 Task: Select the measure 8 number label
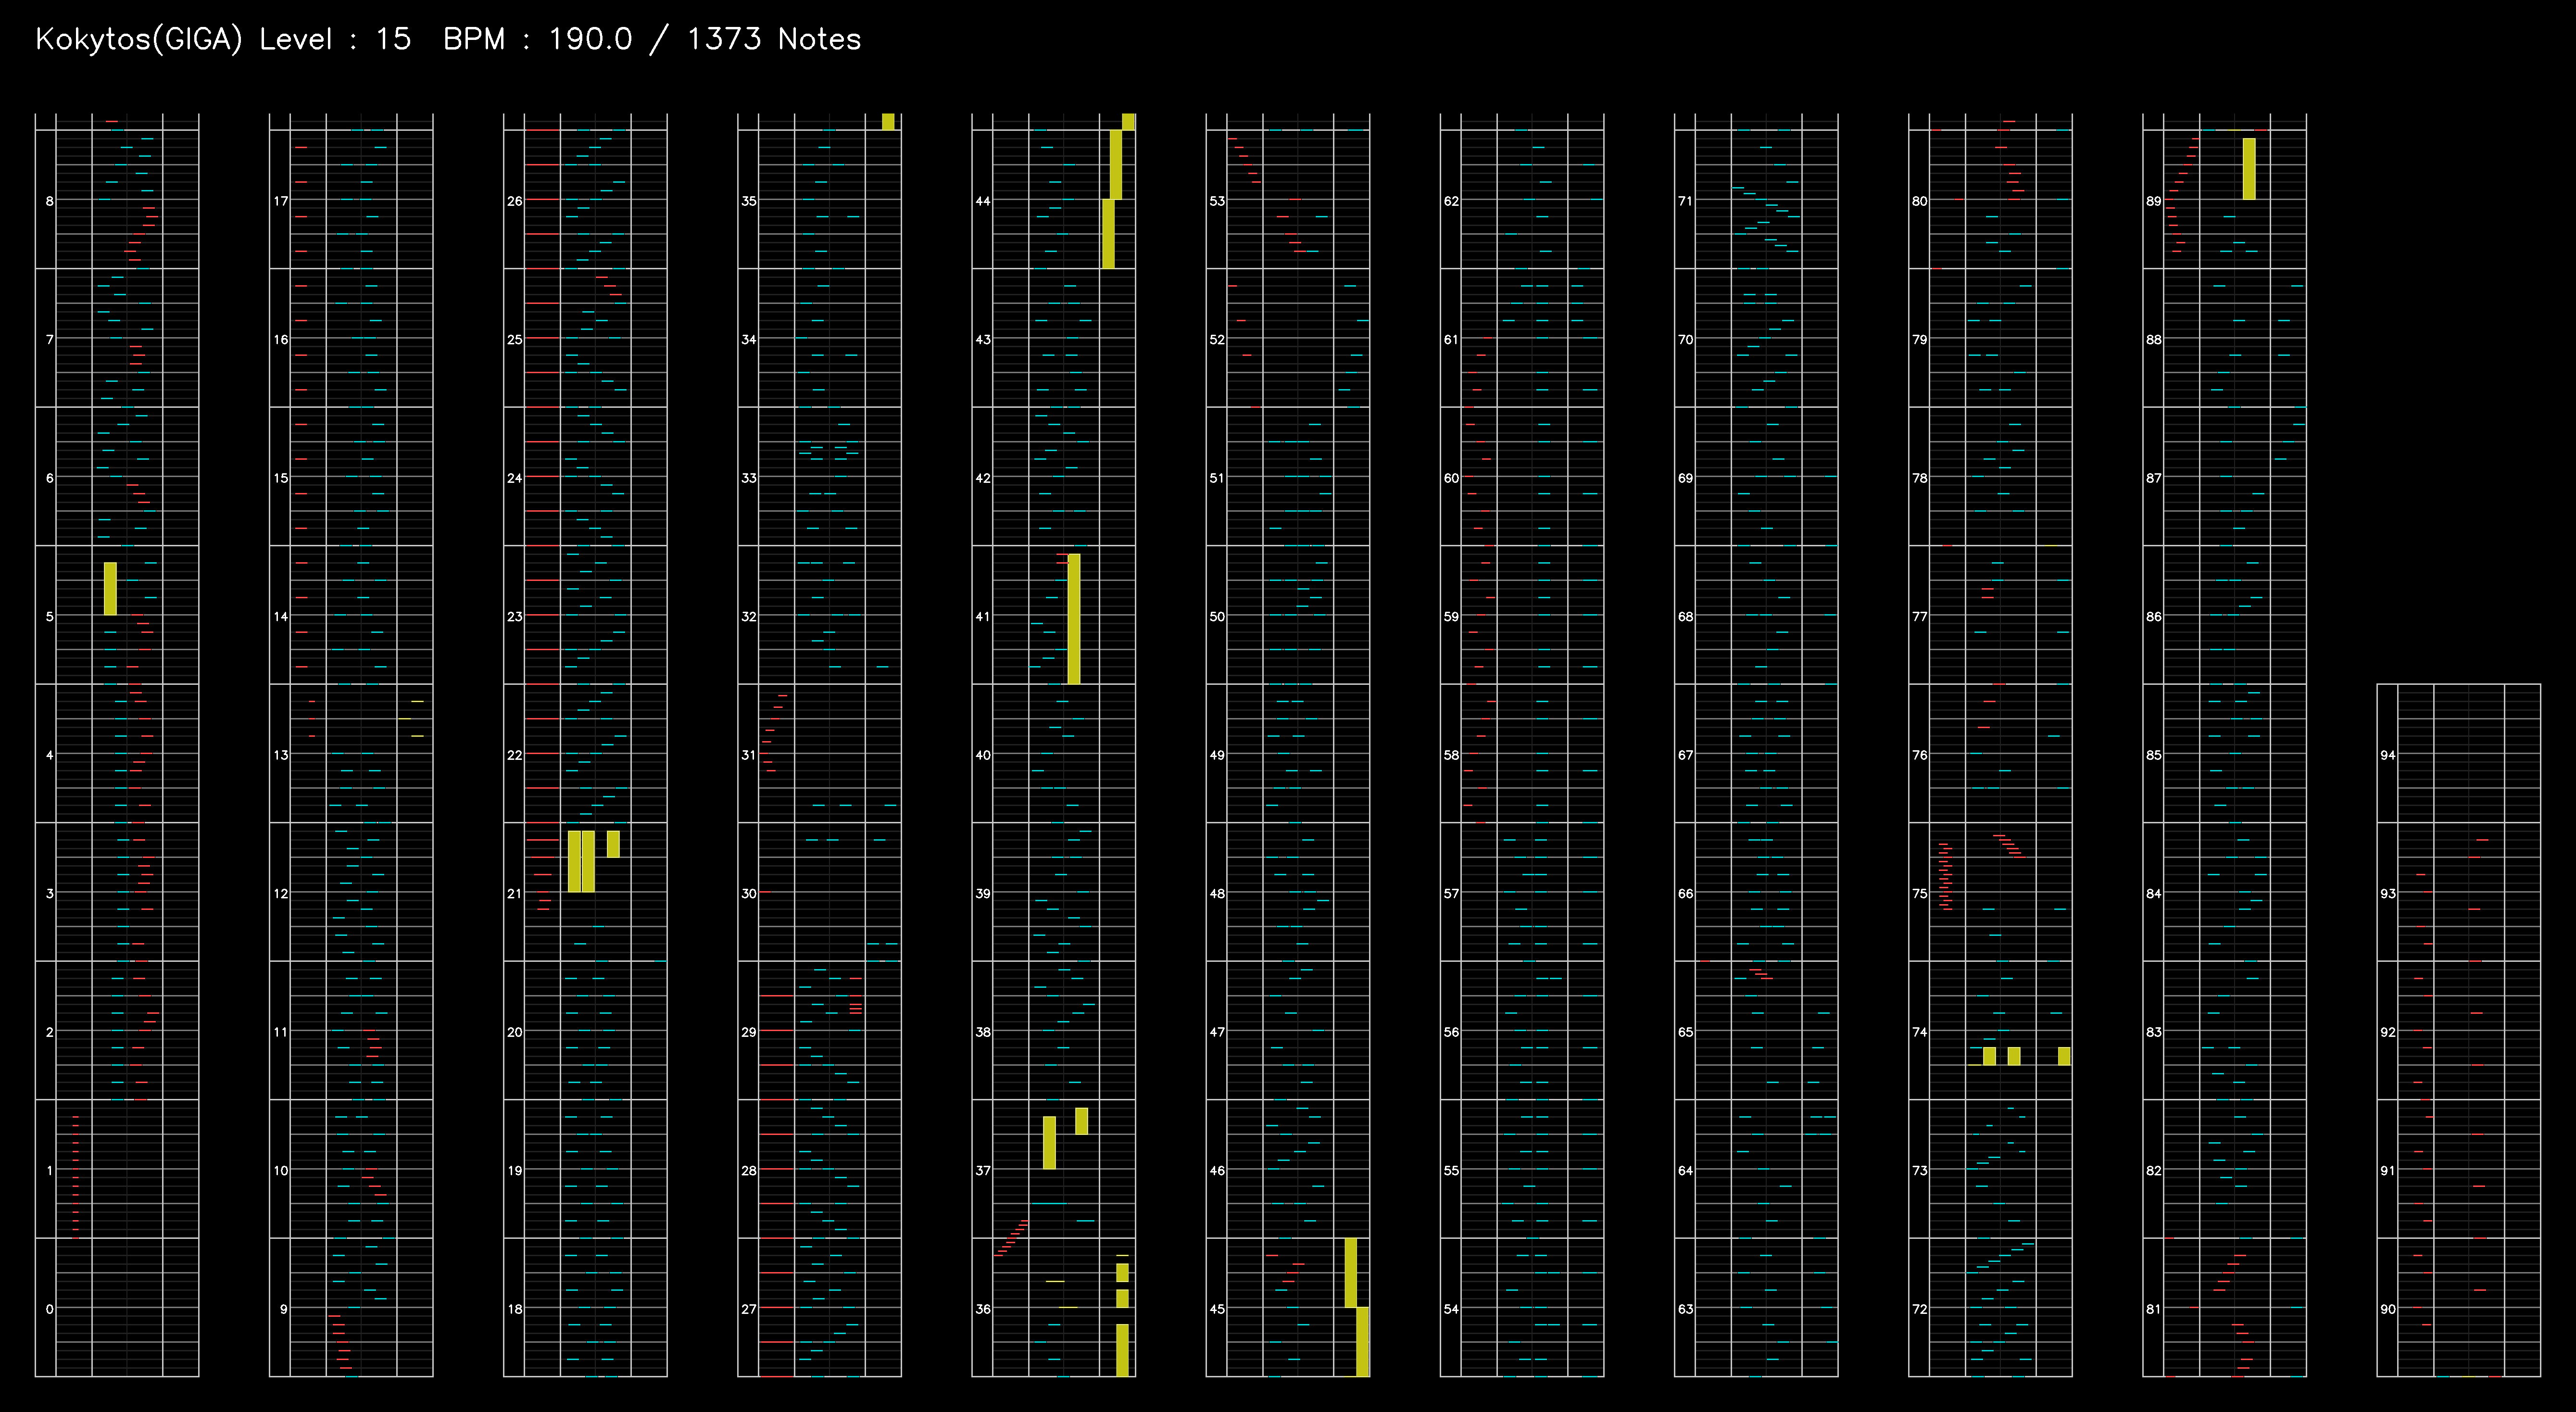tap(49, 201)
